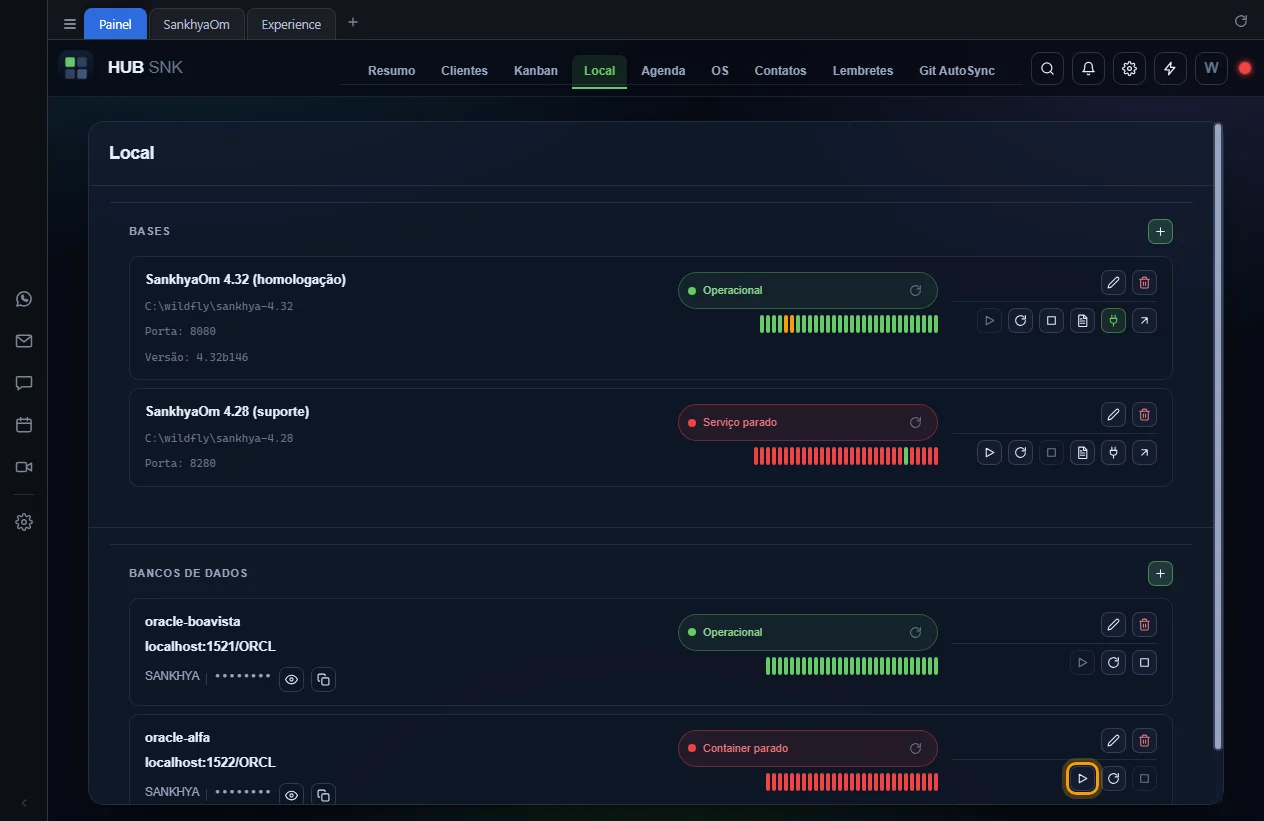This screenshot has width=1264, height=821.
Task: Stop the SankhyaOm 4.32 service
Action: pos(1051,321)
